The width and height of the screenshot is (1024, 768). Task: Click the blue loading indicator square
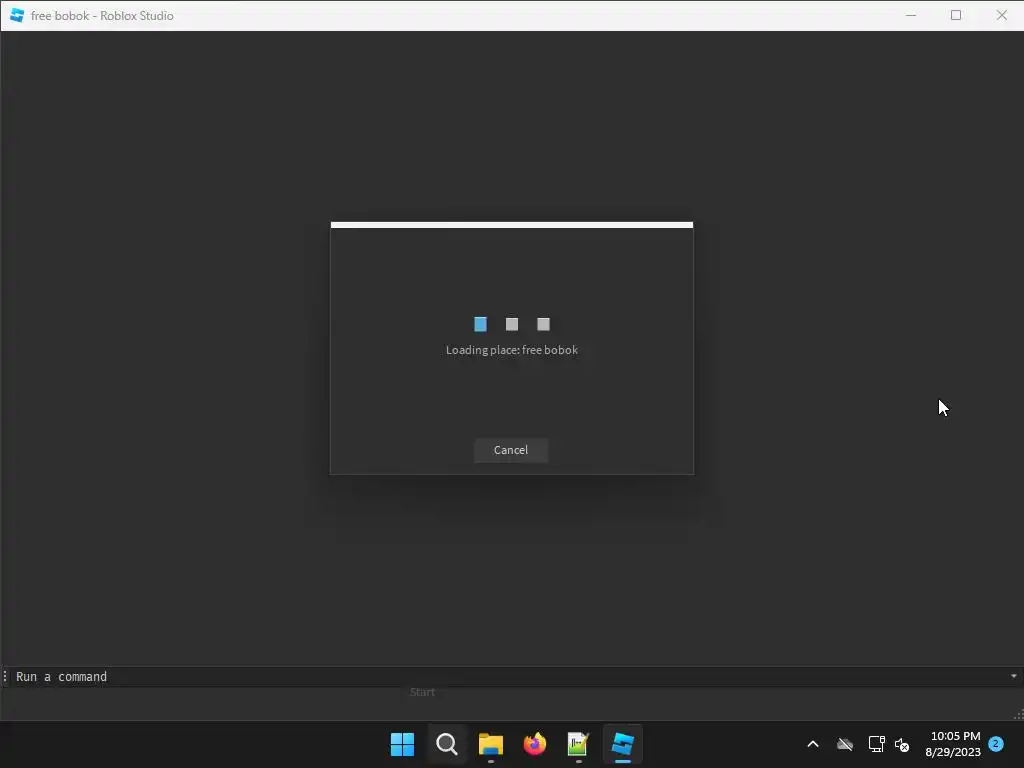click(x=481, y=324)
